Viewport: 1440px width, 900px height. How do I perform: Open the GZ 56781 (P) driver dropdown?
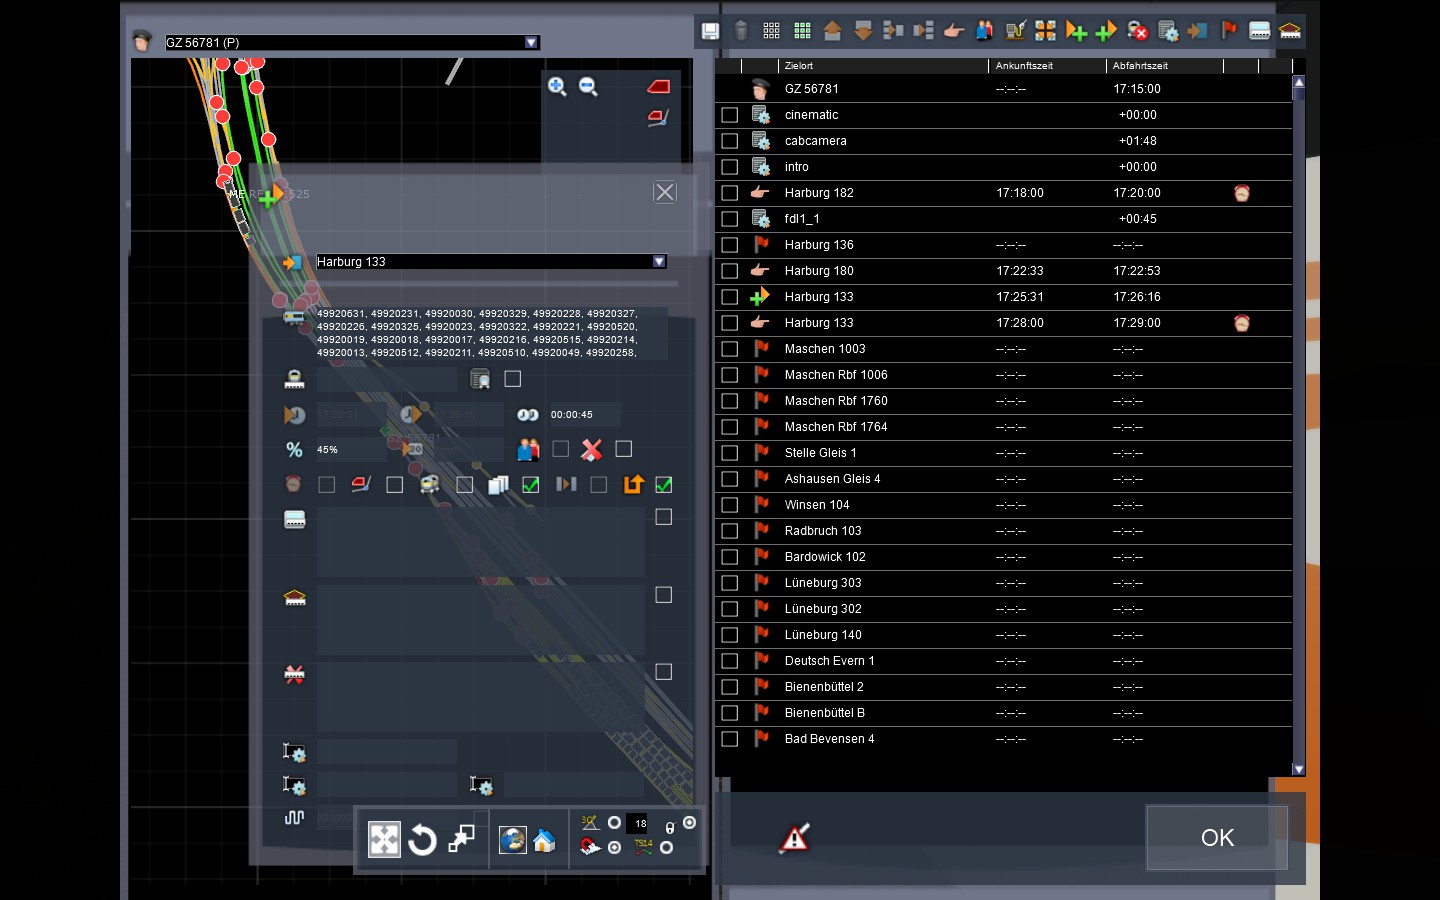[x=531, y=42]
